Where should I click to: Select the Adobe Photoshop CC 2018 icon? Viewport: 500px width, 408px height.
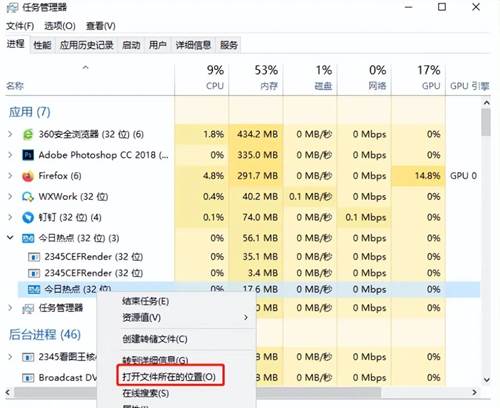pyautogui.click(x=28, y=155)
